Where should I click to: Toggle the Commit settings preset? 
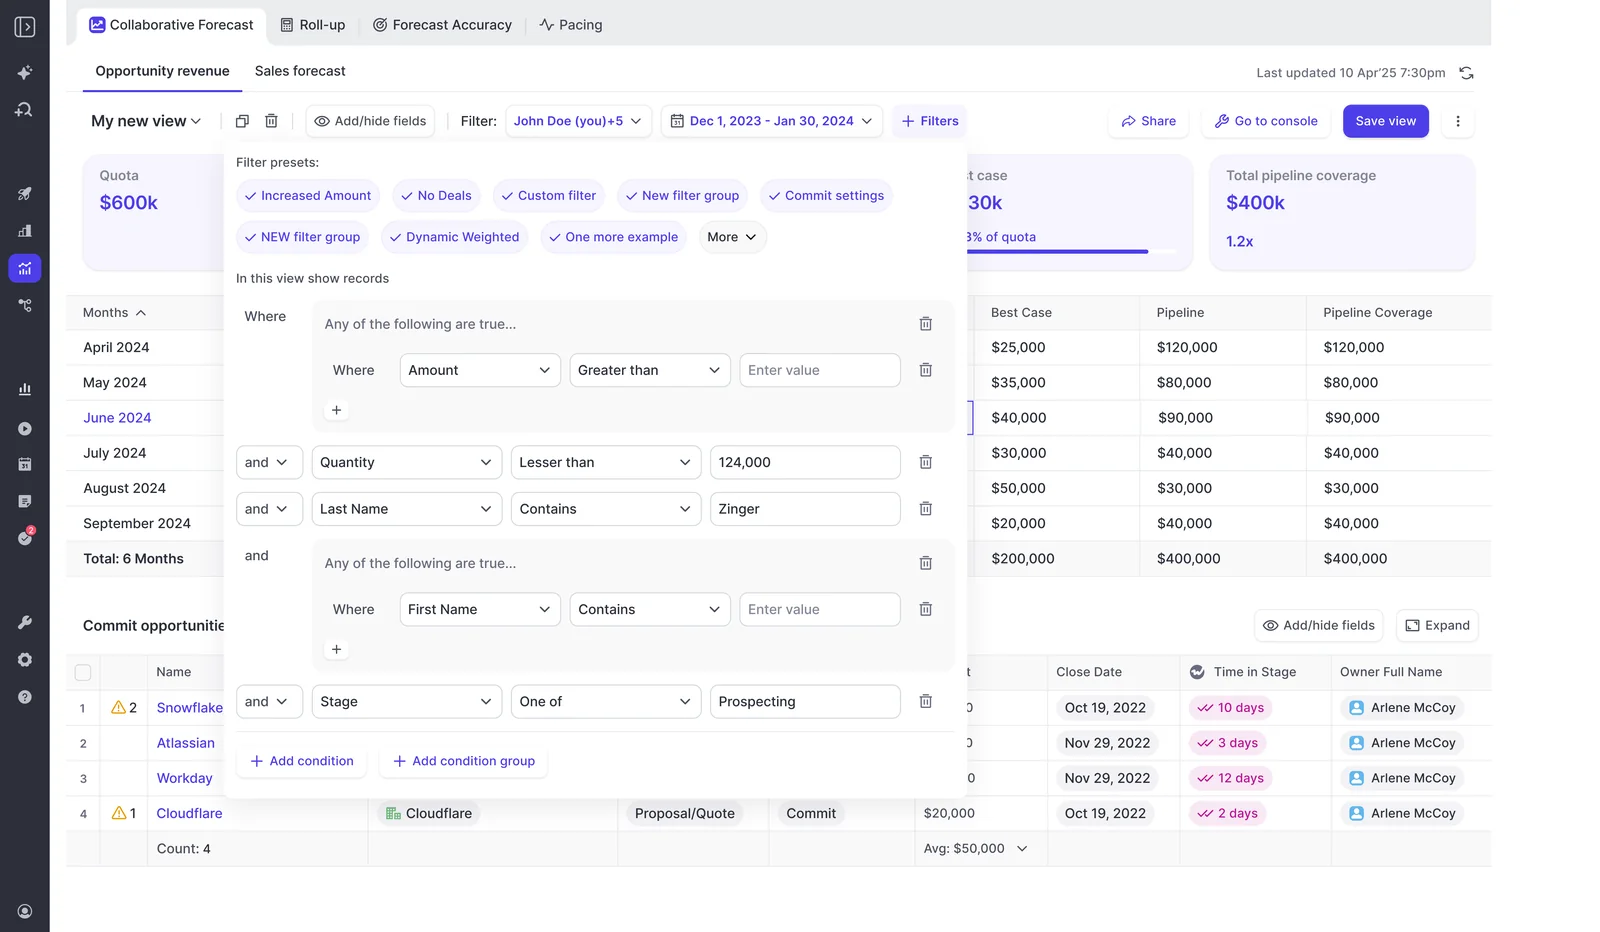click(826, 196)
